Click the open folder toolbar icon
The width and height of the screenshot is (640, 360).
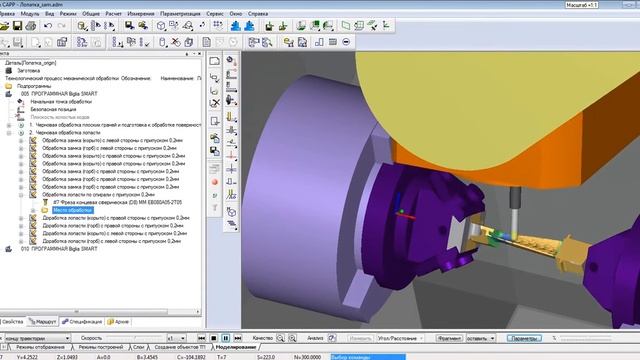[4, 26]
